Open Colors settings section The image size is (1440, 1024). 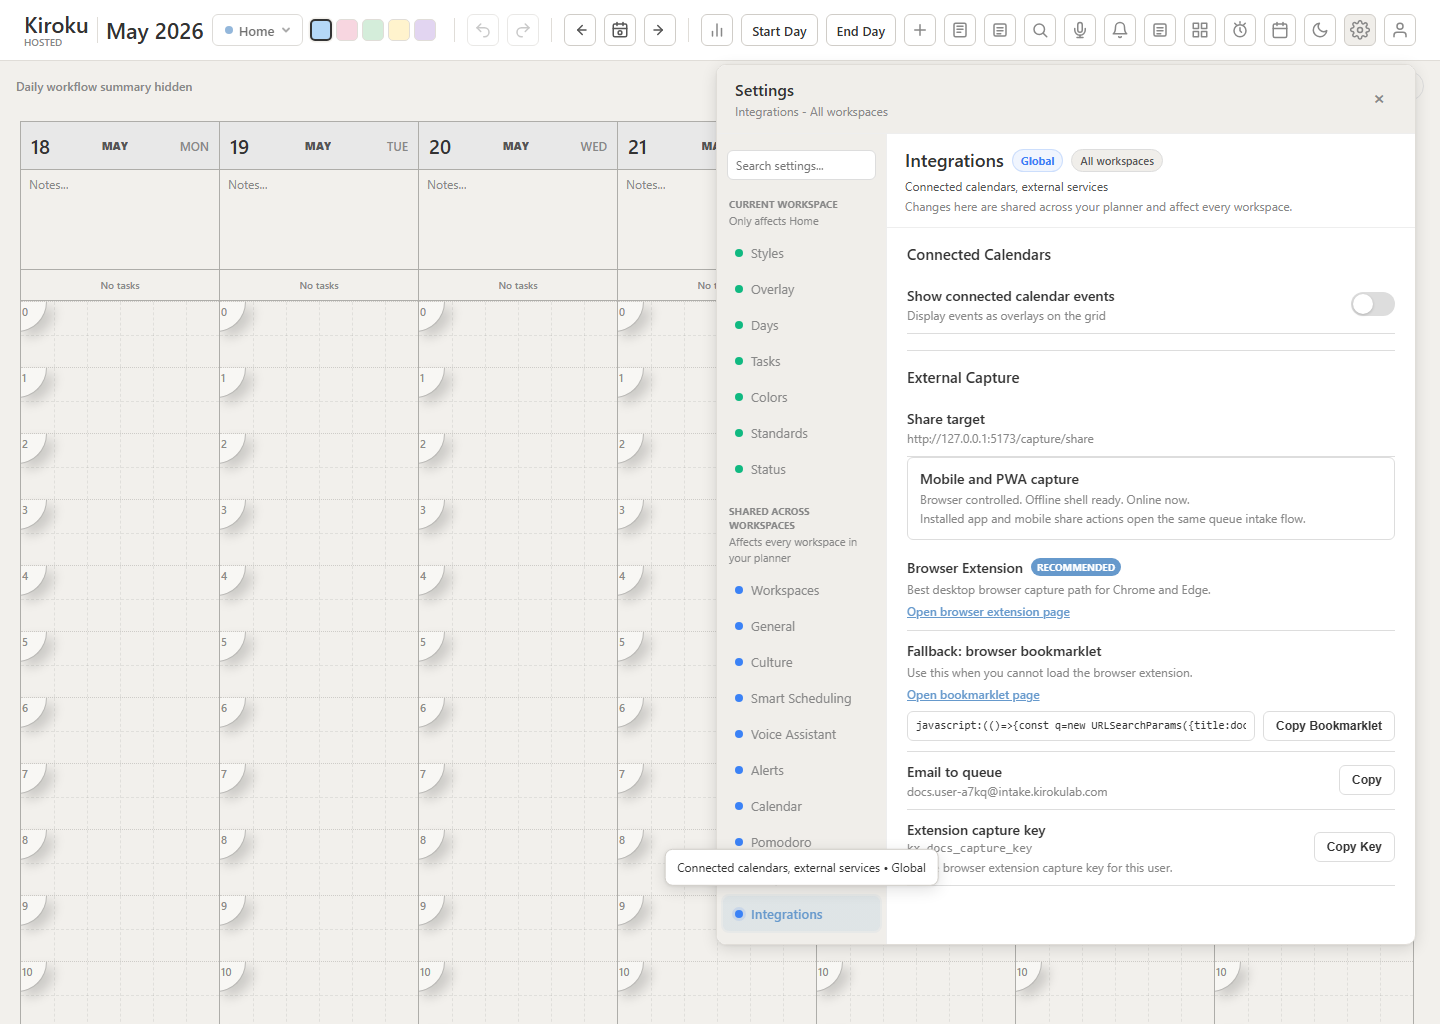pos(802,398)
